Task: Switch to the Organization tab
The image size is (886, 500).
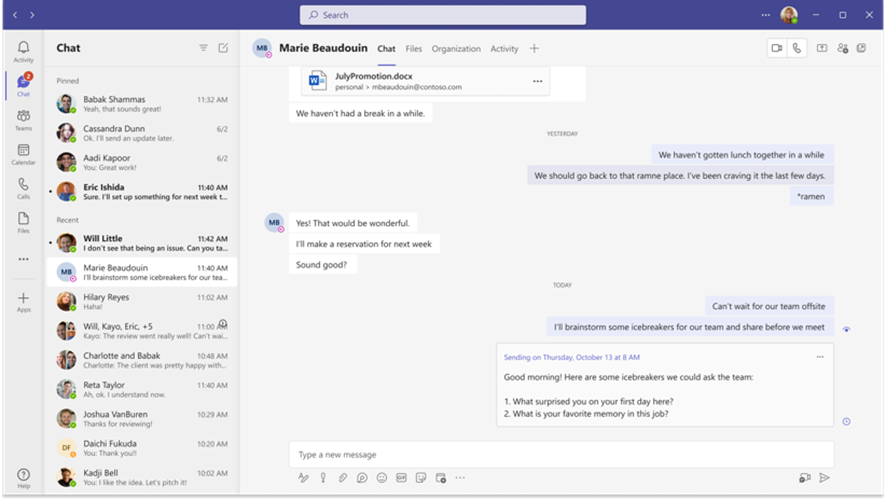Action: coord(456,49)
